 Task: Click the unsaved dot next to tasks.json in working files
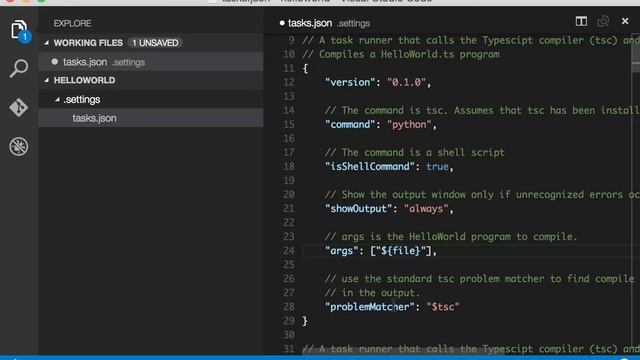click(x=55, y=62)
